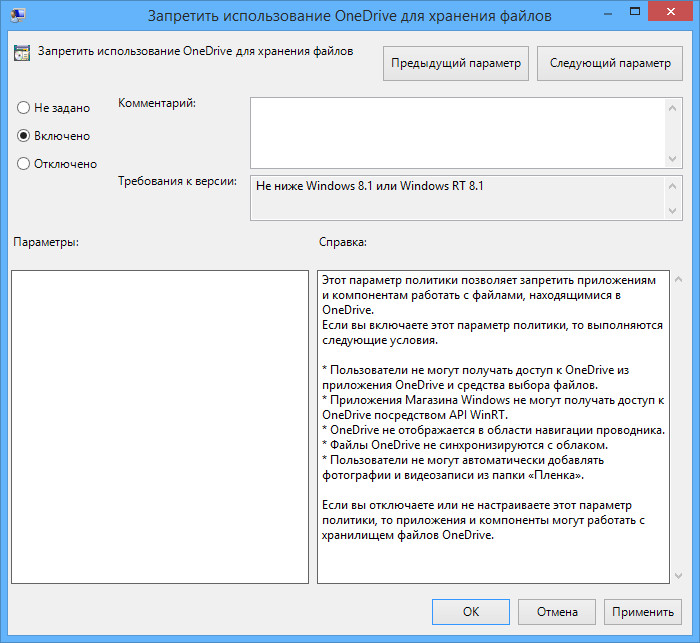Screen dimensions: 700x643
Task: Close the policy dialog window
Action: 671,12
